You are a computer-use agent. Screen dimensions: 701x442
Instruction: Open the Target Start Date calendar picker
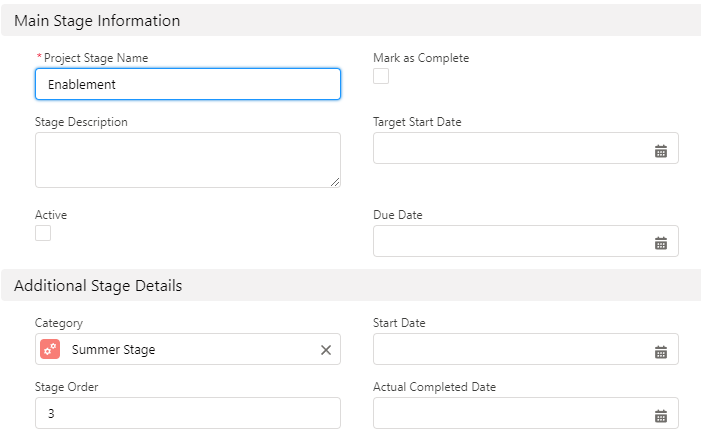click(660, 151)
